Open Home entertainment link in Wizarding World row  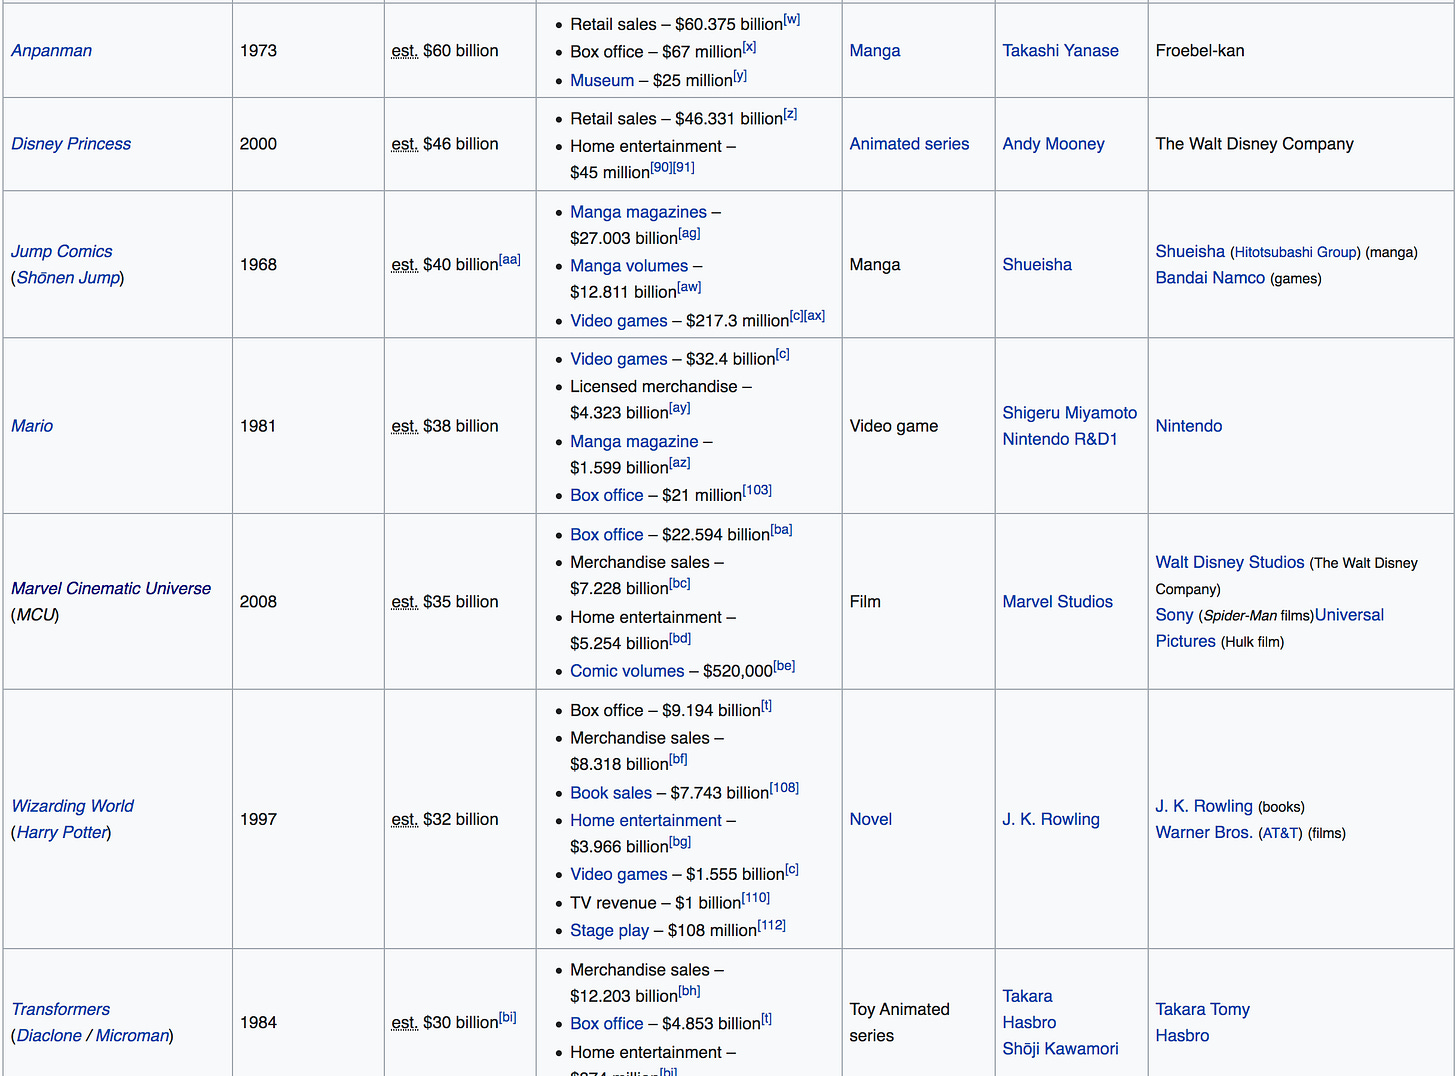click(646, 820)
